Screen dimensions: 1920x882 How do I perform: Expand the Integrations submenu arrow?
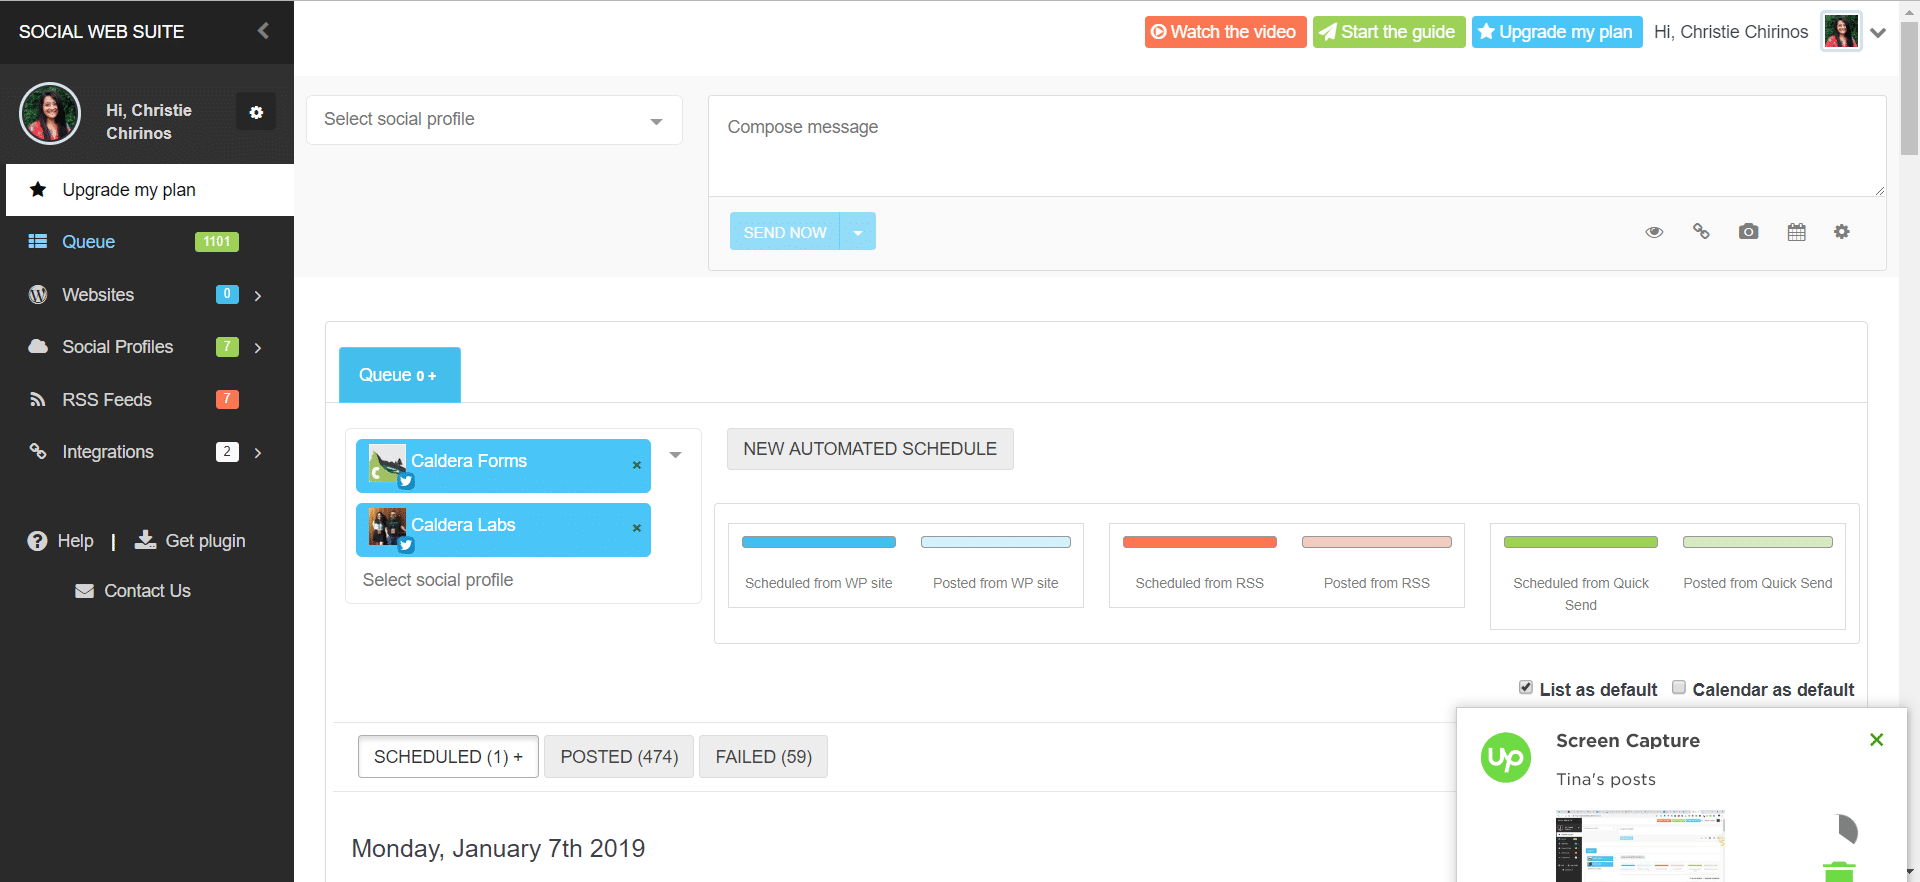258,452
